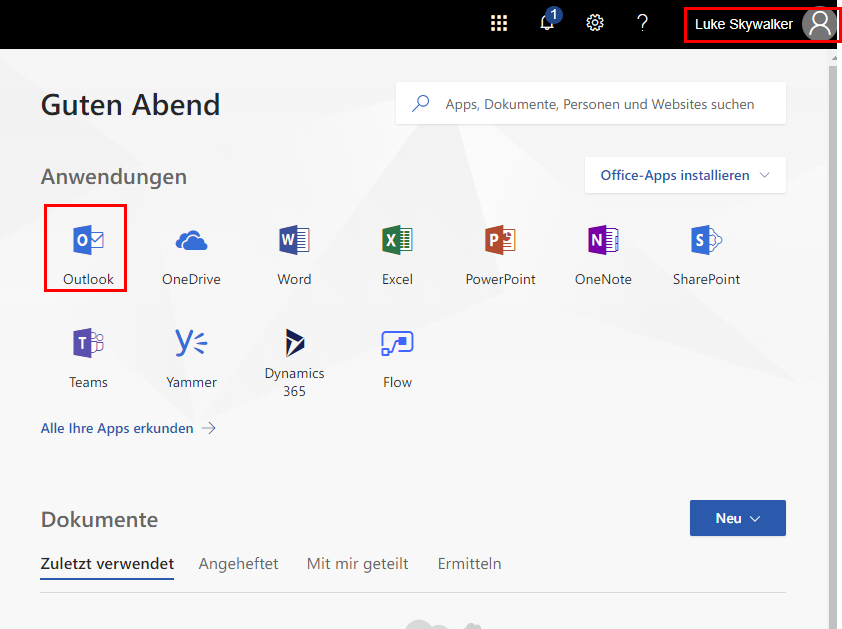Launch OneDrive from the applications list
Screen dimensions: 842x629
[x=191, y=254]
